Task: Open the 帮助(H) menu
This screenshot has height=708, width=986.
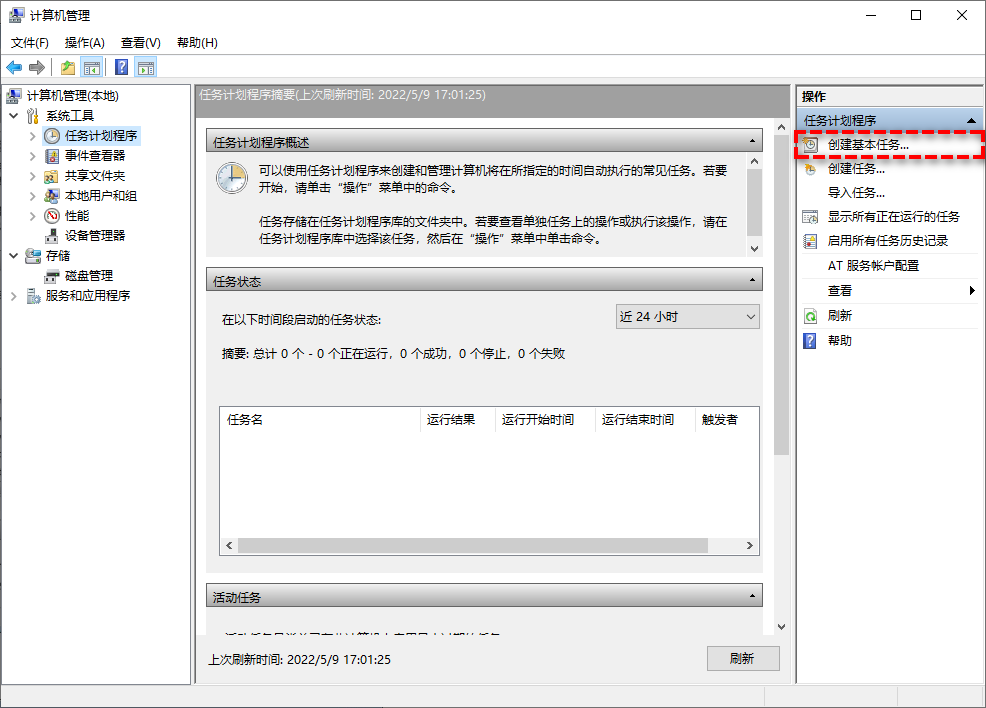Action: (197, 43)
